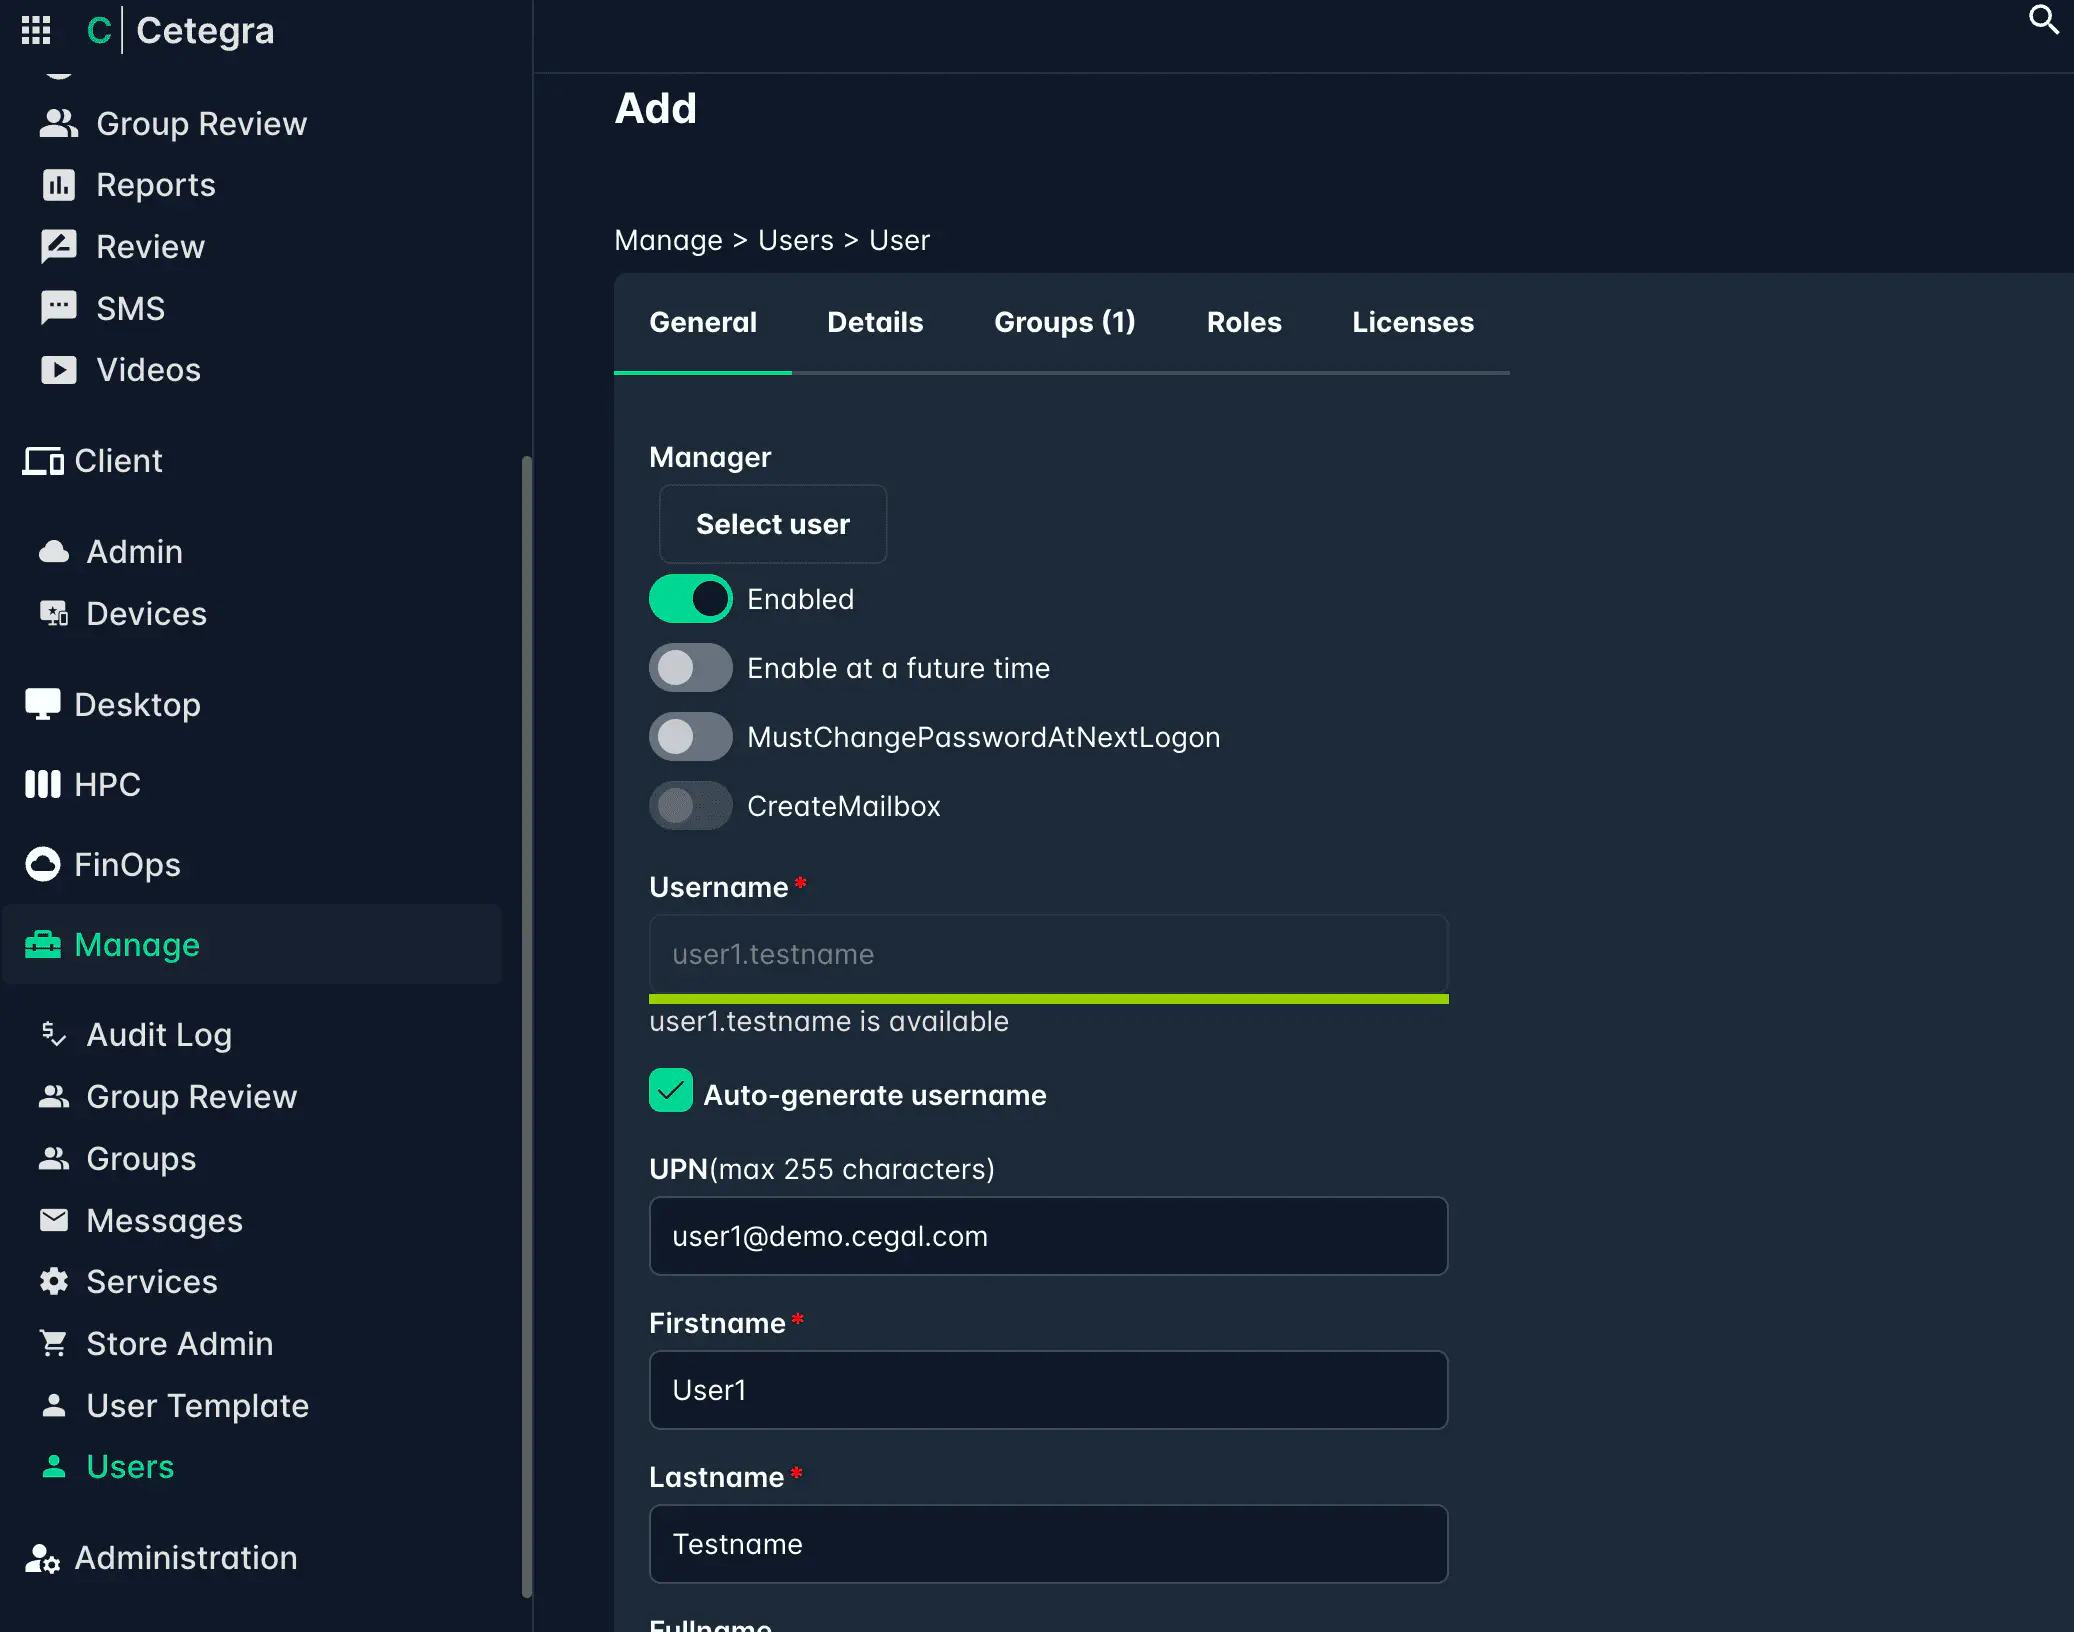Open the app launcher grid icon

point(36,30)
